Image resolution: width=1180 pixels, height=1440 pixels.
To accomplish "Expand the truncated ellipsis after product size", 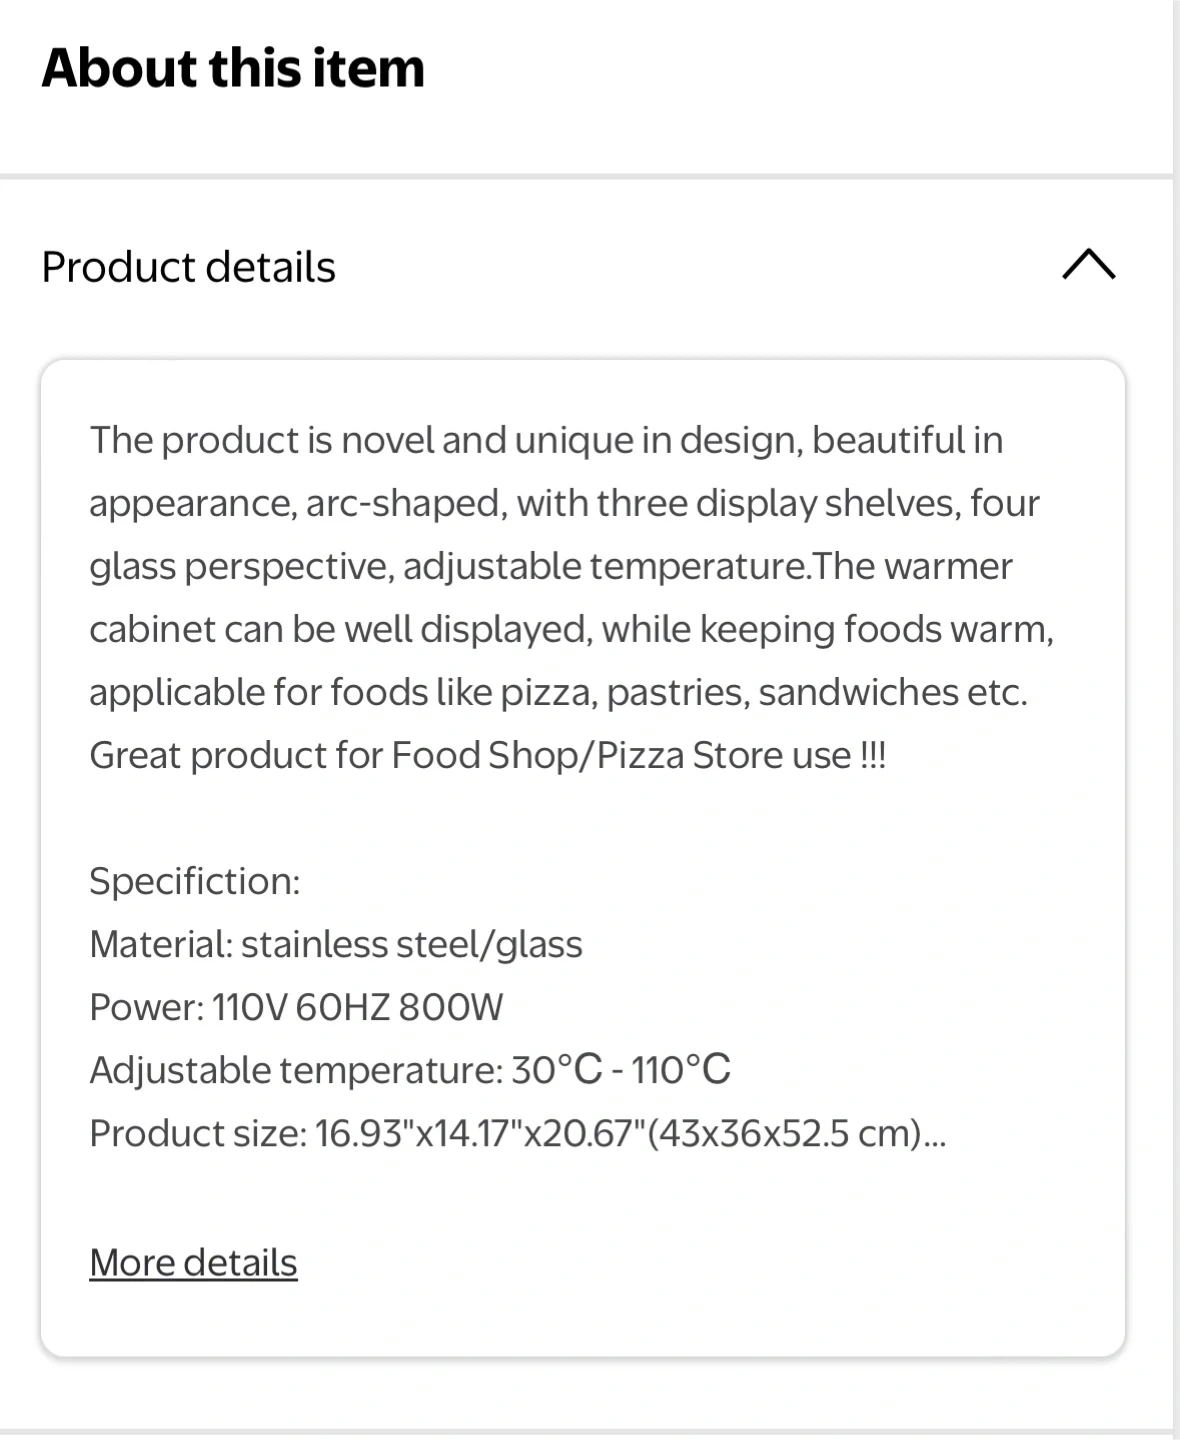I will point(935,1135).
